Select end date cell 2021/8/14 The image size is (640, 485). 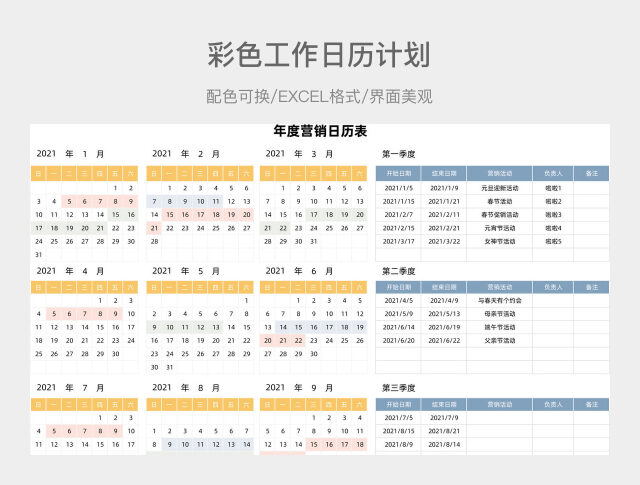pyautogui.click(x=444, y=444)
